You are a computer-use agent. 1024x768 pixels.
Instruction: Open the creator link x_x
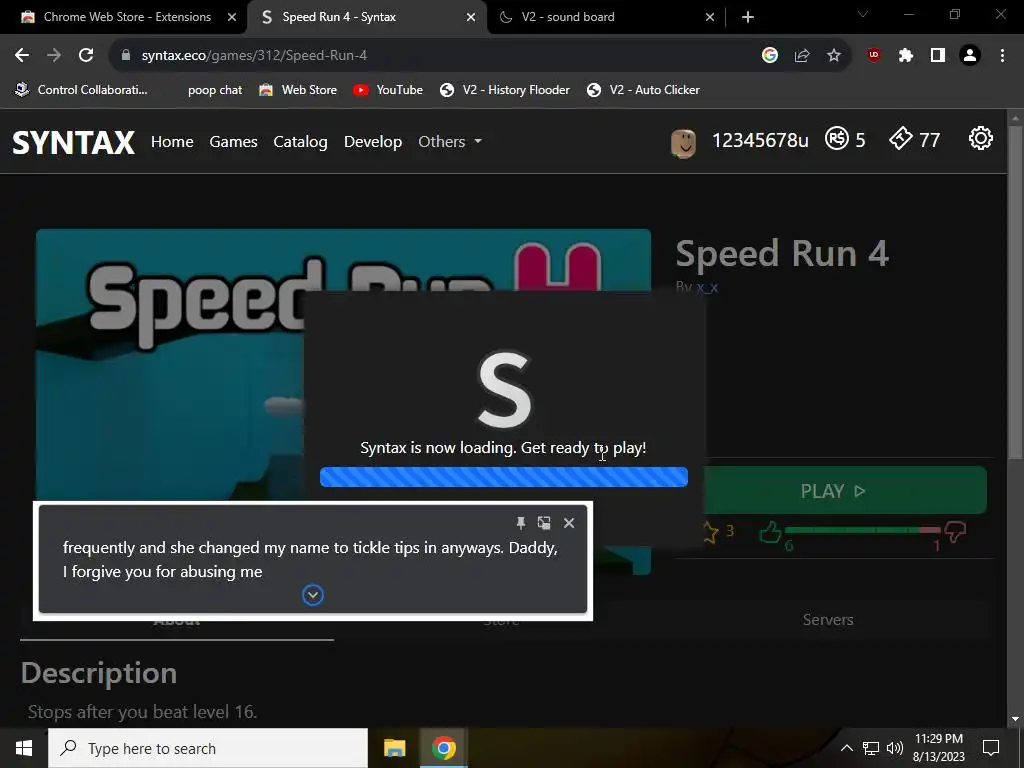tap(707, 287)
